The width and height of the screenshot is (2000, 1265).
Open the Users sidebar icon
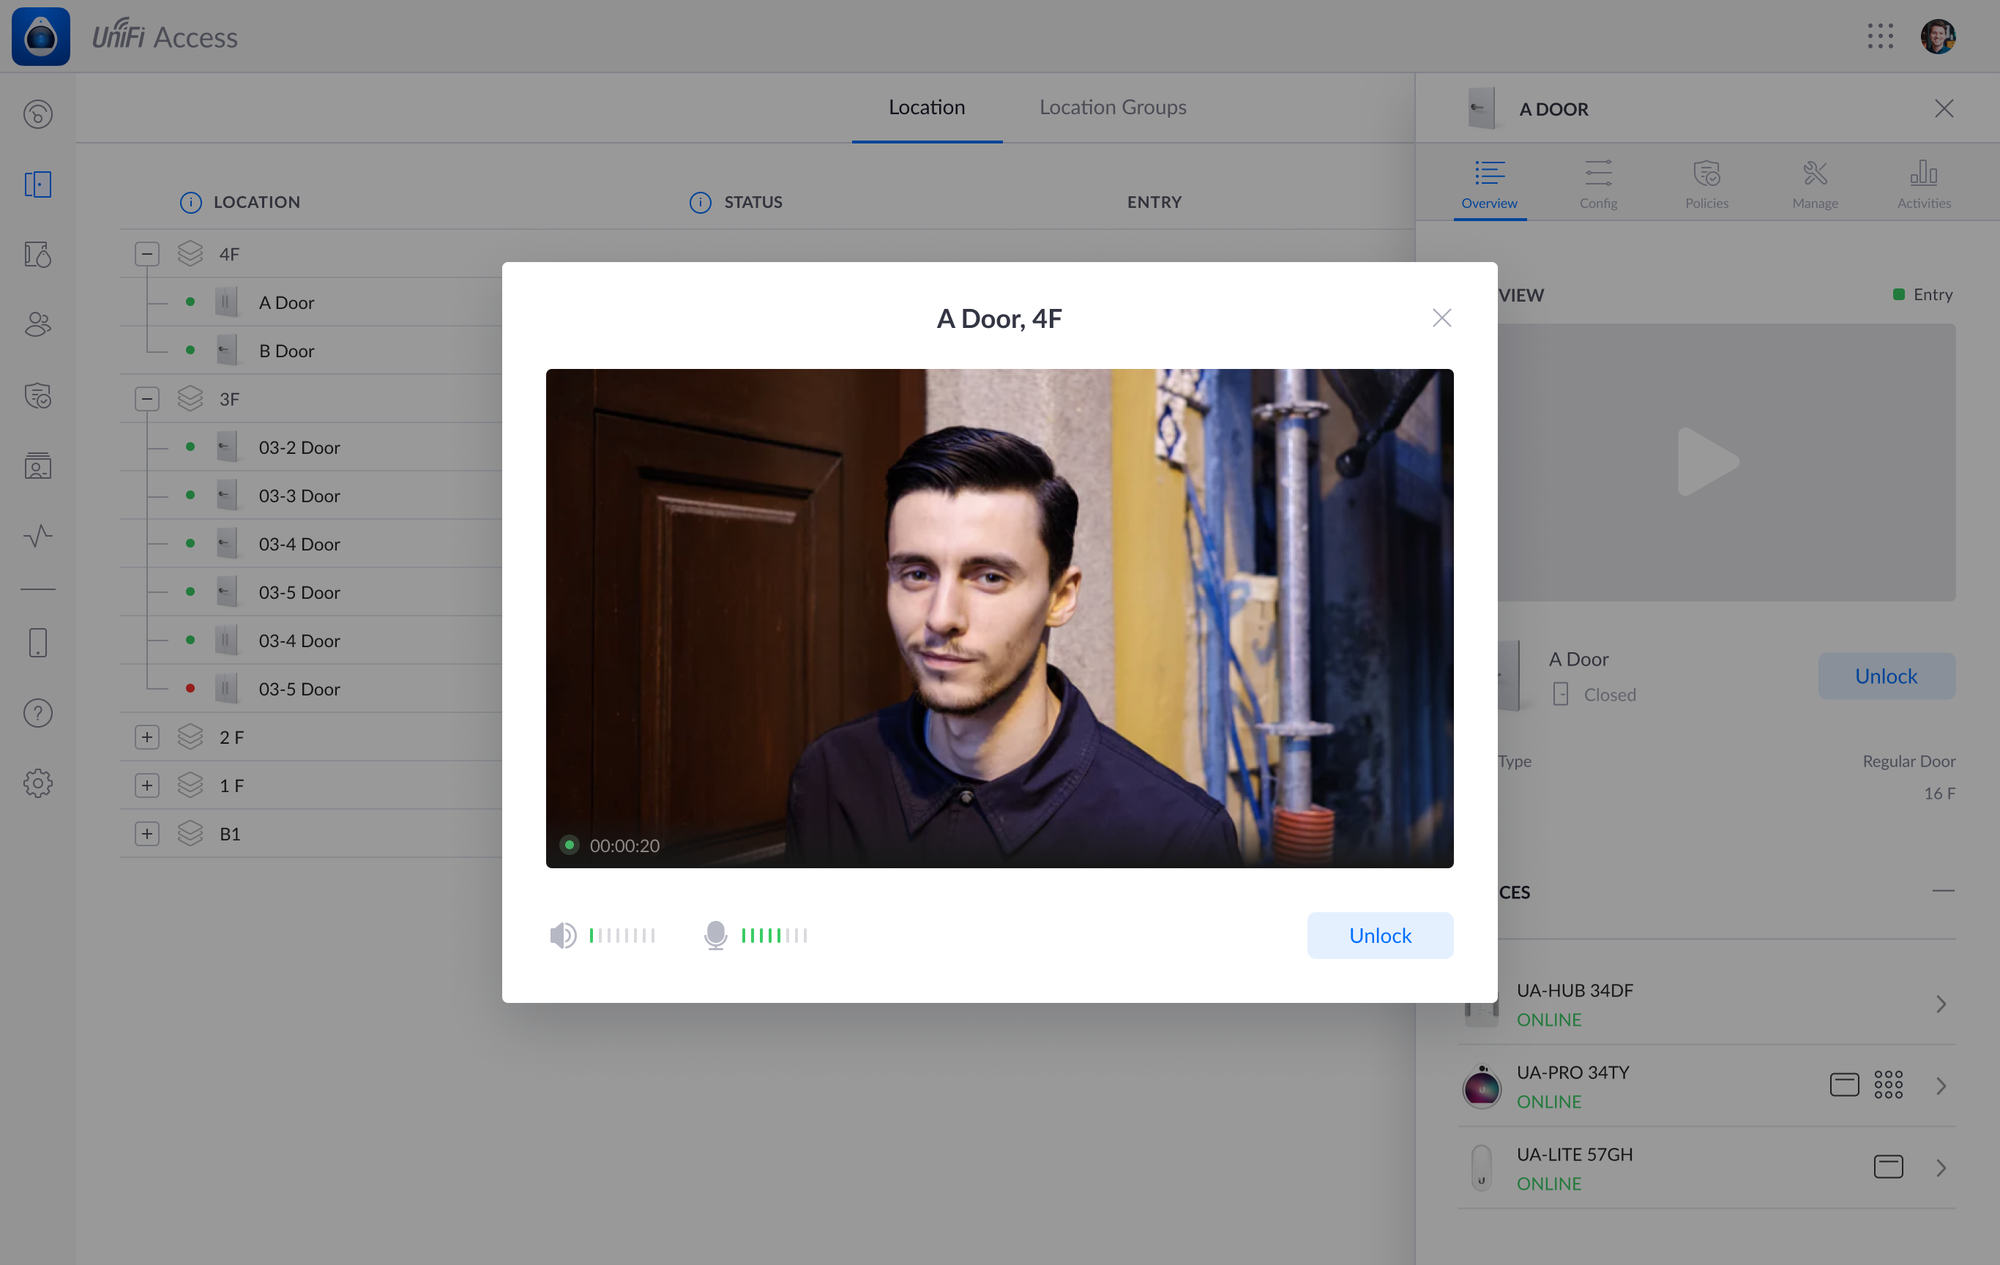(x=38, y=324)
